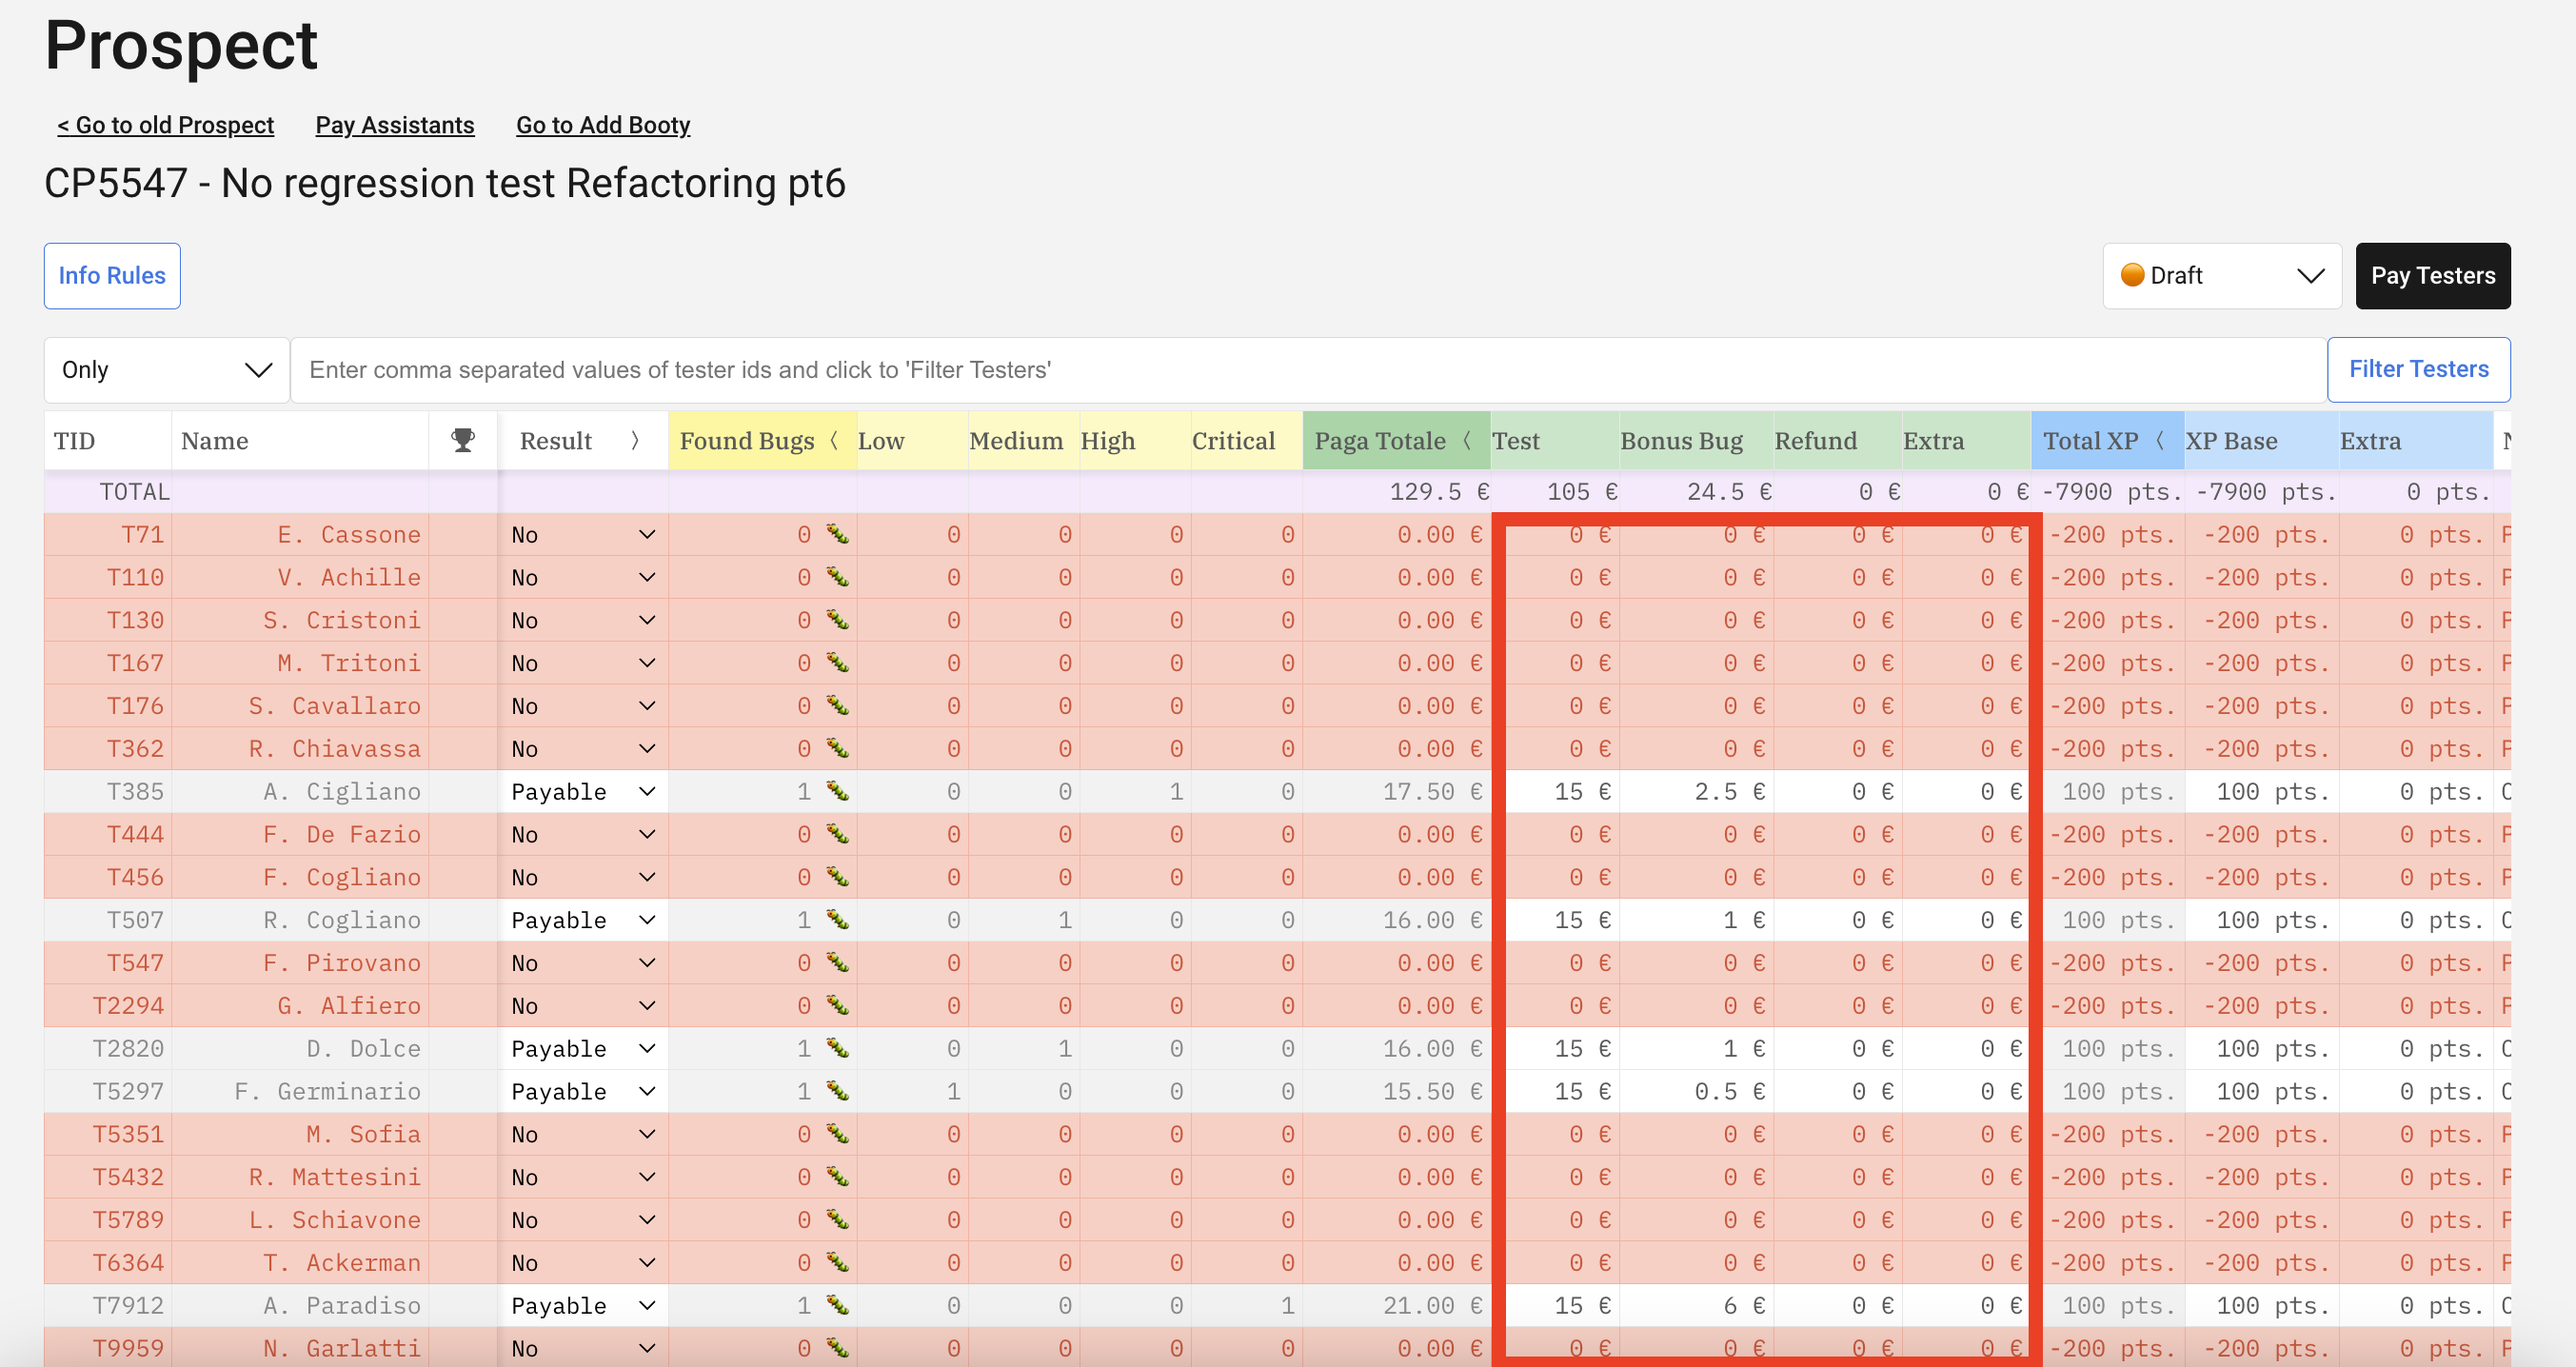Open the Info Rules button

pyautogui.click(x=112, y=276)
